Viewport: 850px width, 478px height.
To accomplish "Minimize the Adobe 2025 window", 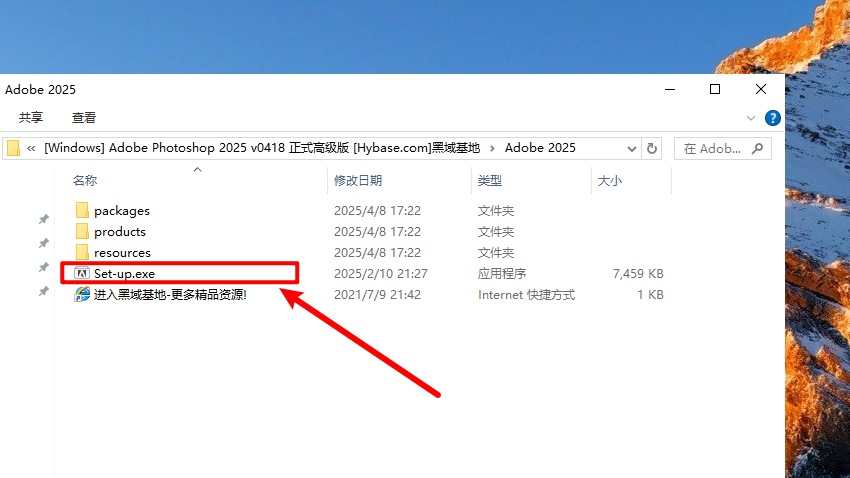I will click(x=670, y=89).
